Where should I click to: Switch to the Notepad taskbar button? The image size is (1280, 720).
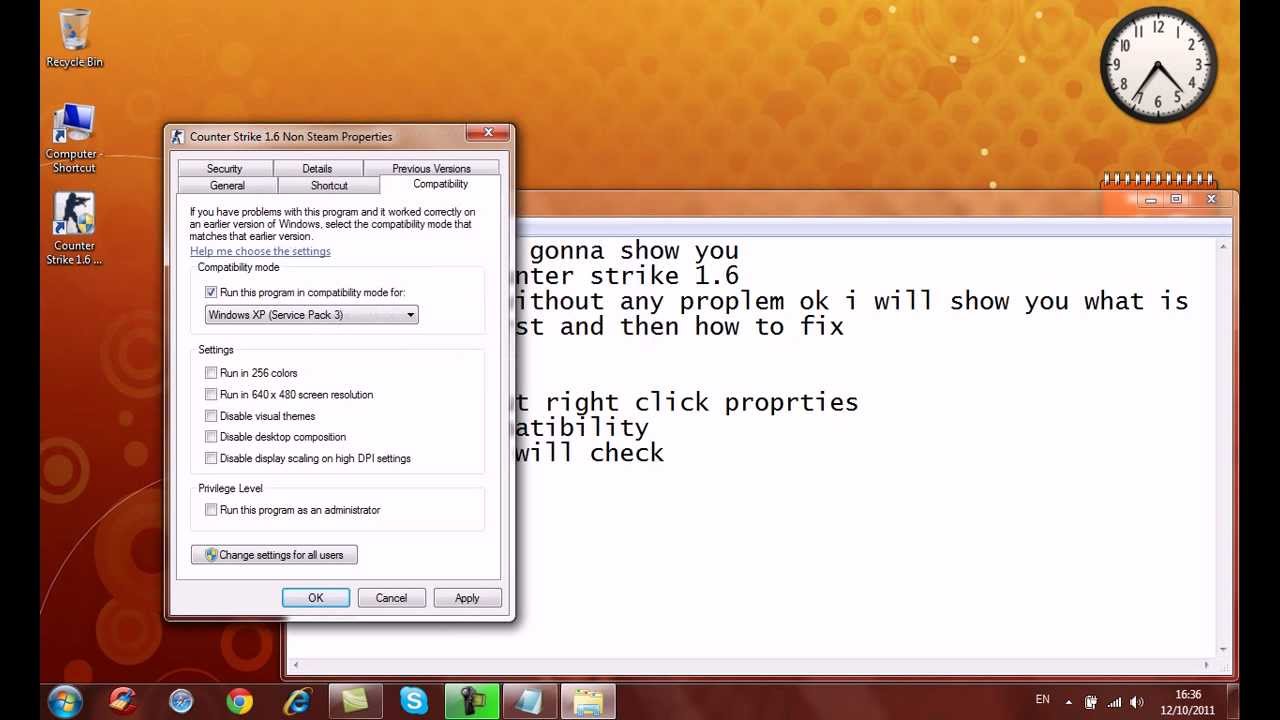(529, 701)
